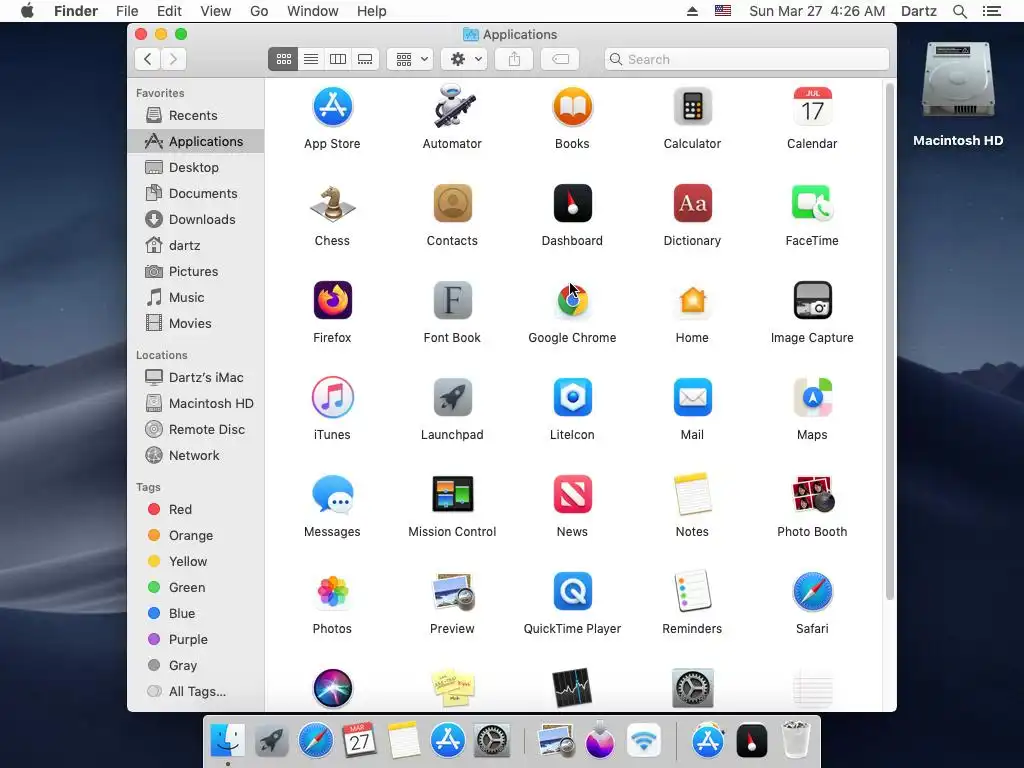1024x768 pixels.
Task: Open the Window menu
Action: pos(313,11)
